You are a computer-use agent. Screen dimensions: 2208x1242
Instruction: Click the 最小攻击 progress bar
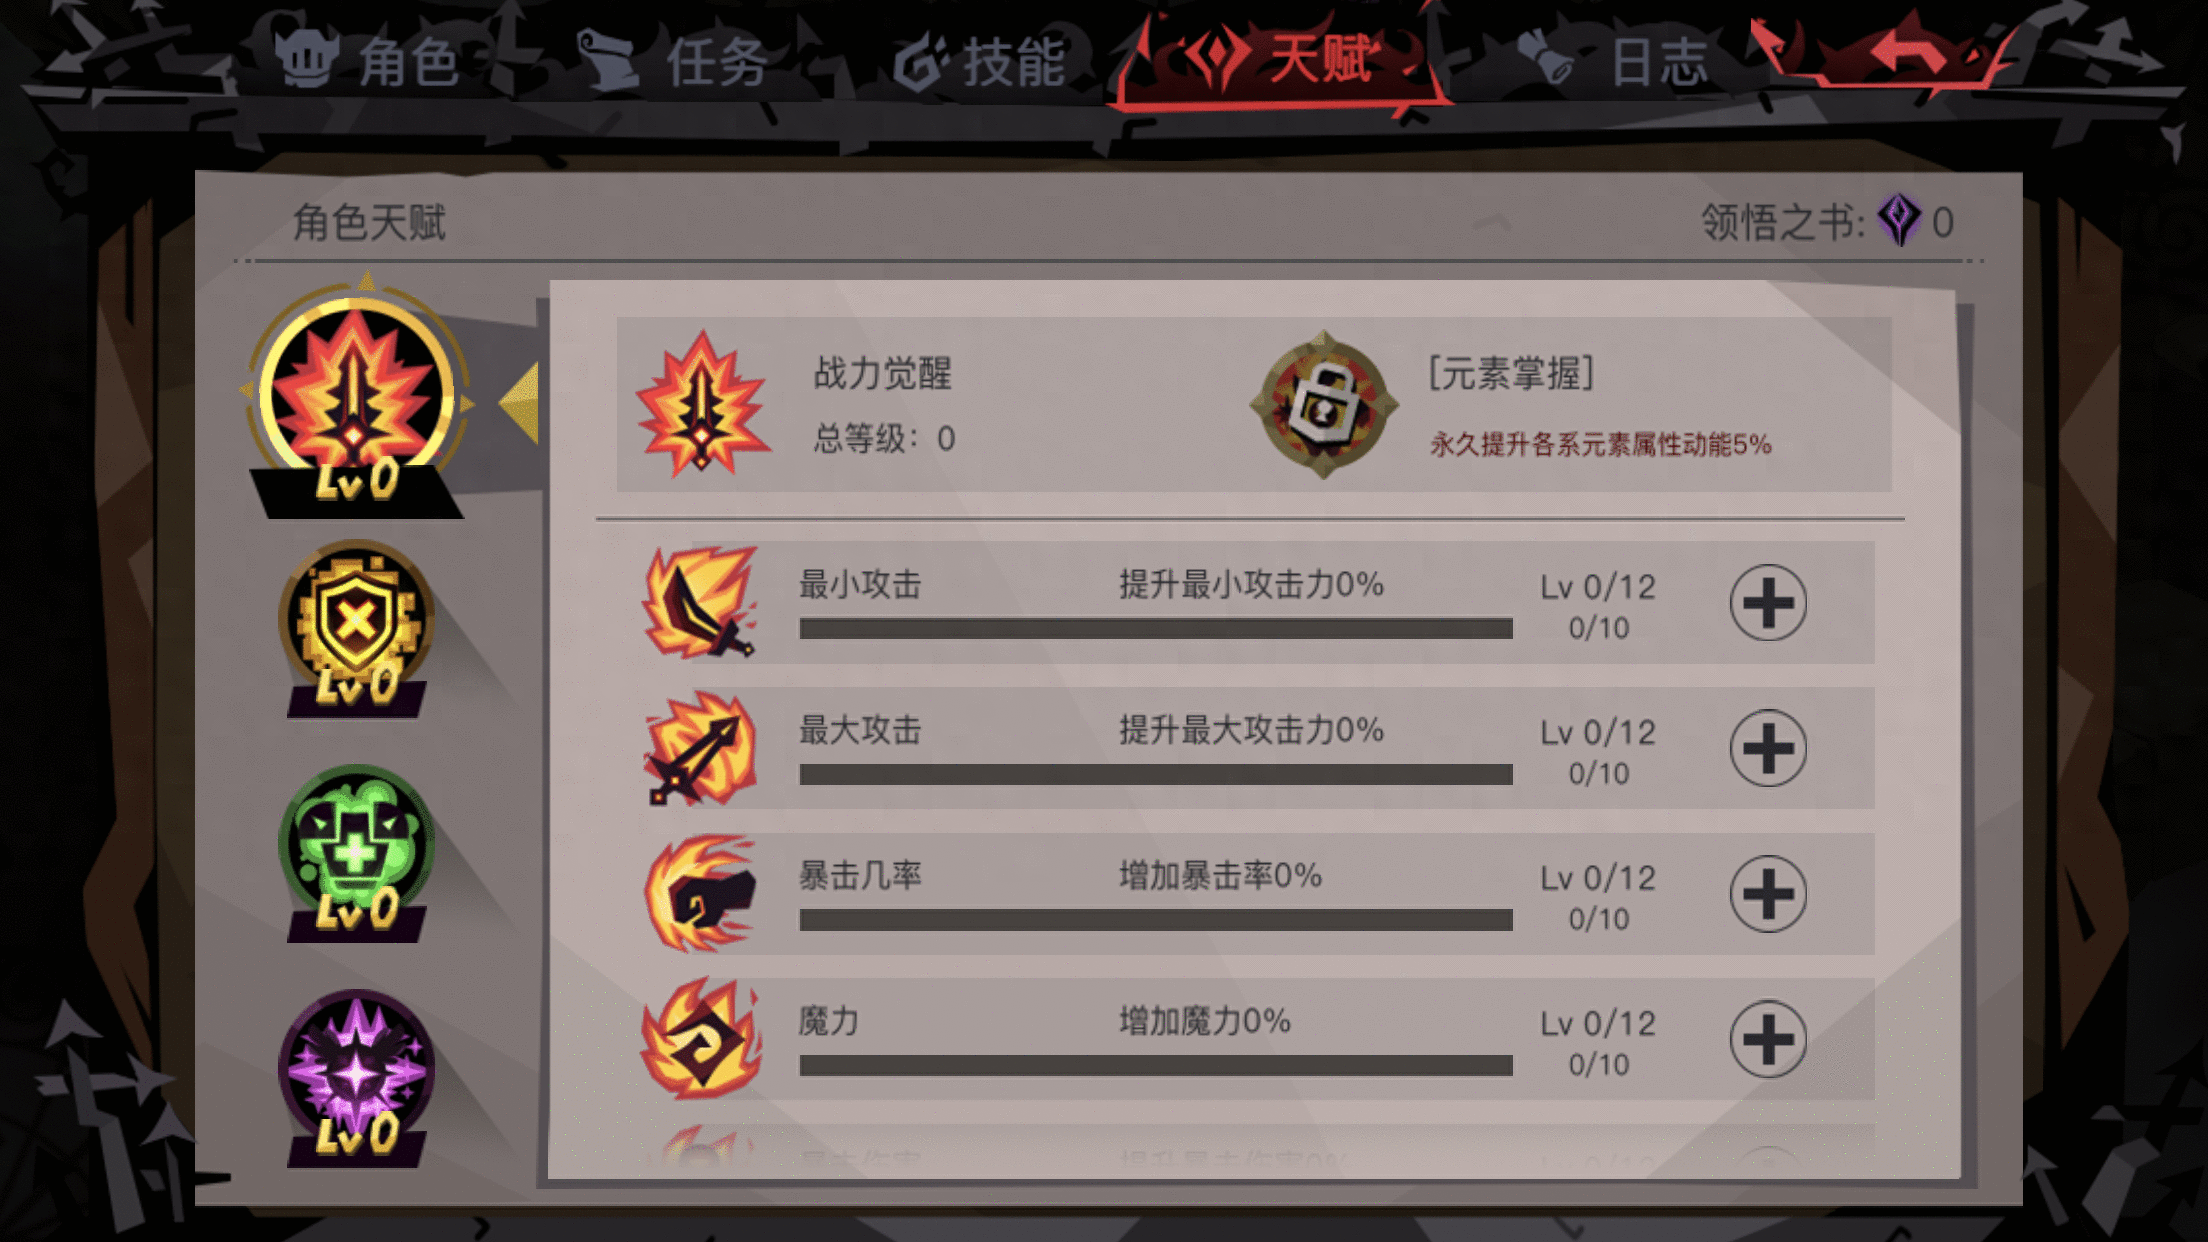coord(1156,628)
